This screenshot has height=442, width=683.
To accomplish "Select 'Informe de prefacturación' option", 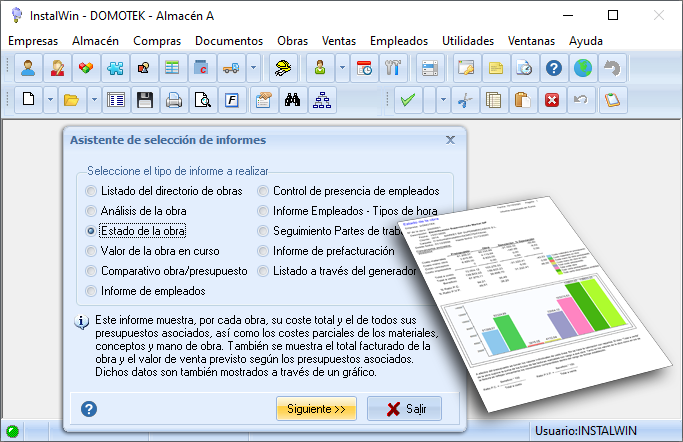I will tap(326, 251).
